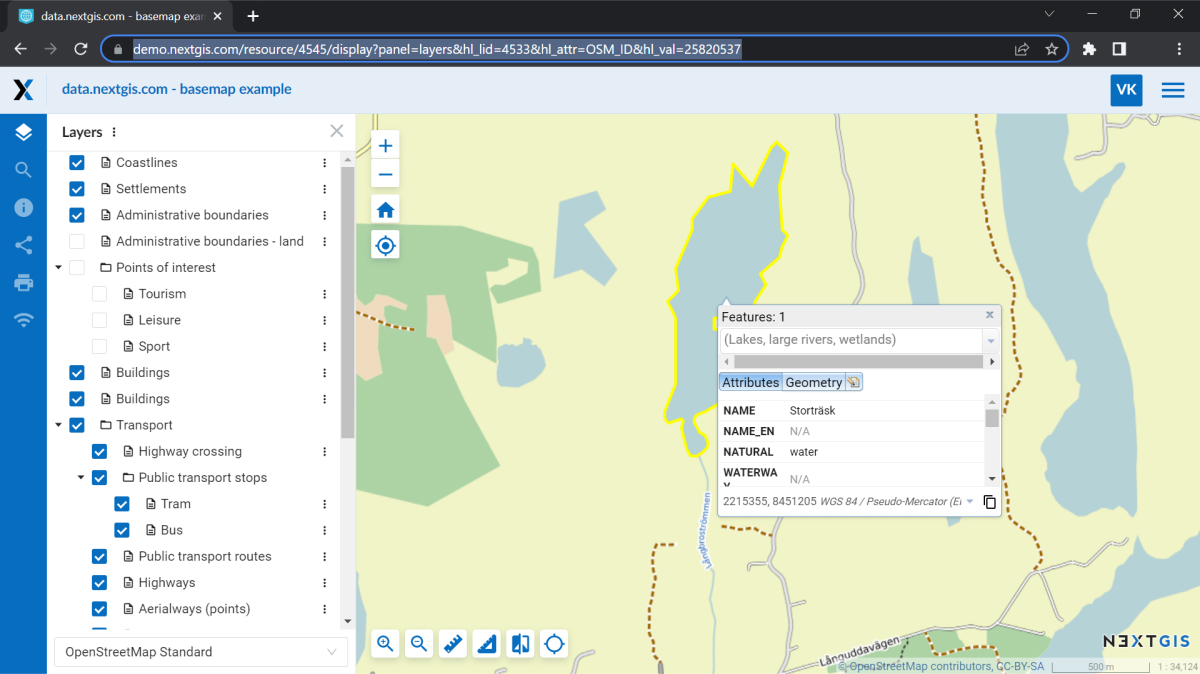This screenshot has height=674, width=1200.
Task: Select the Search tool in the sidebar
Action: click(23, 169)
